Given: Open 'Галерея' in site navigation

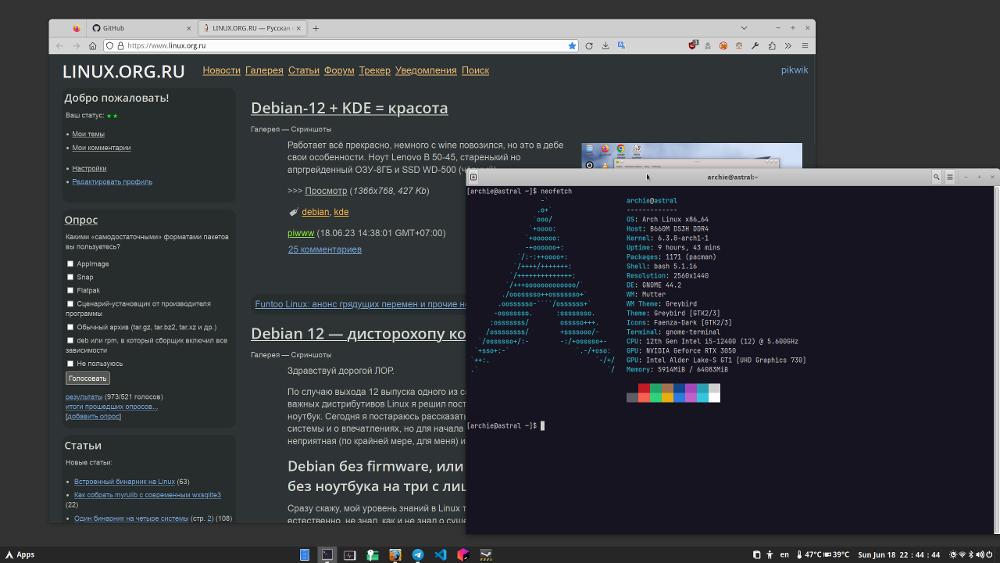Looking at the screenshot, I should pyautogui.click(x=264, y=71).
